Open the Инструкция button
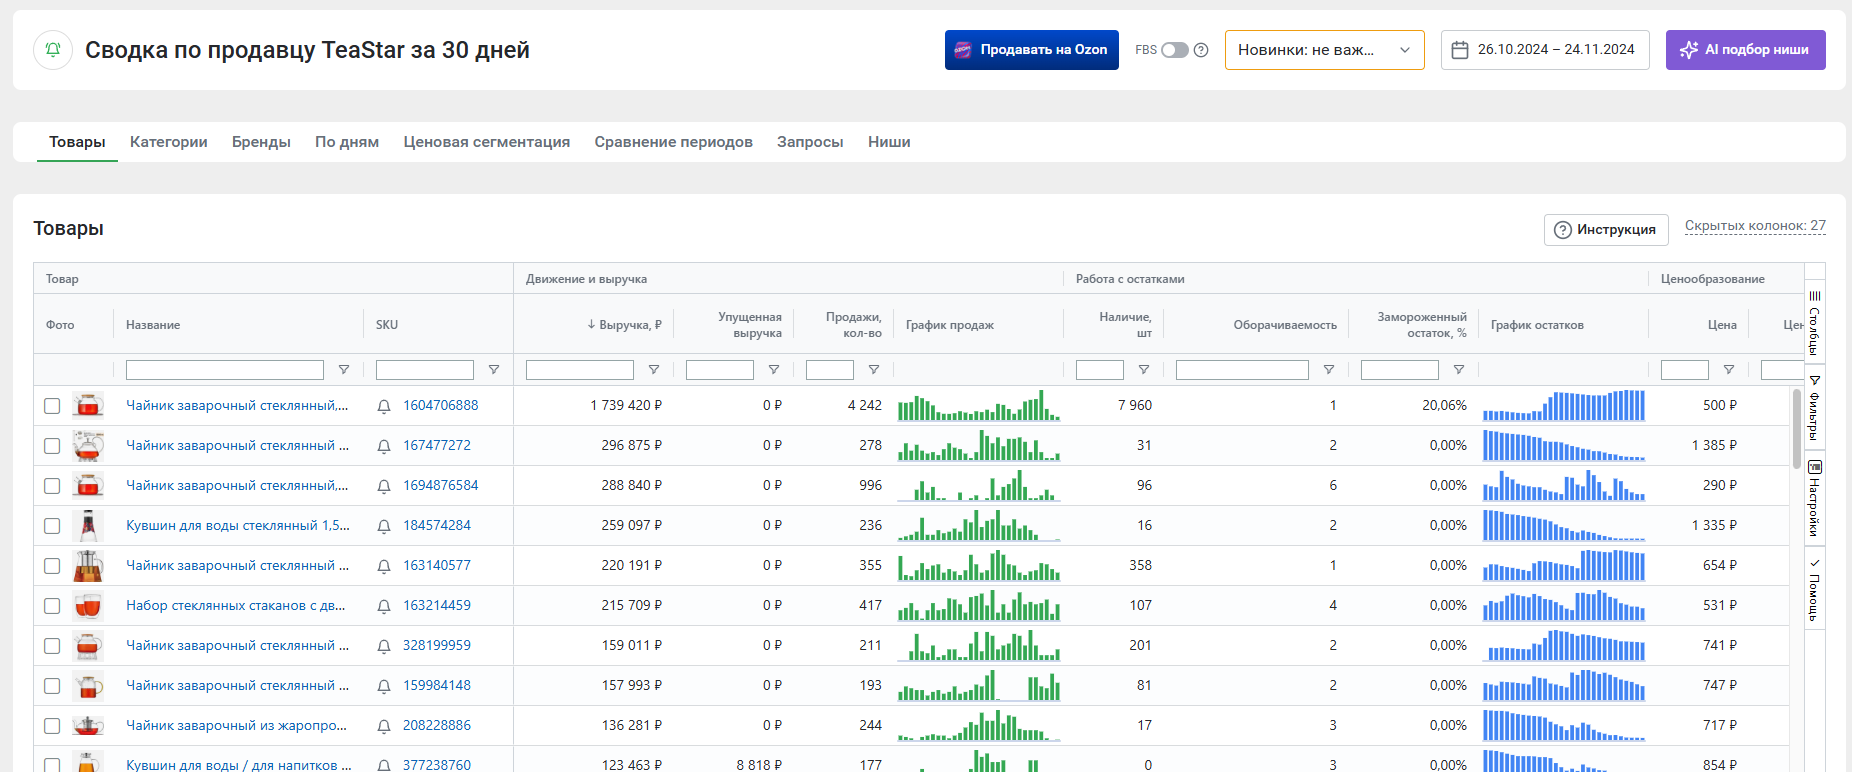1852x781 pixels. [1606, 230]
